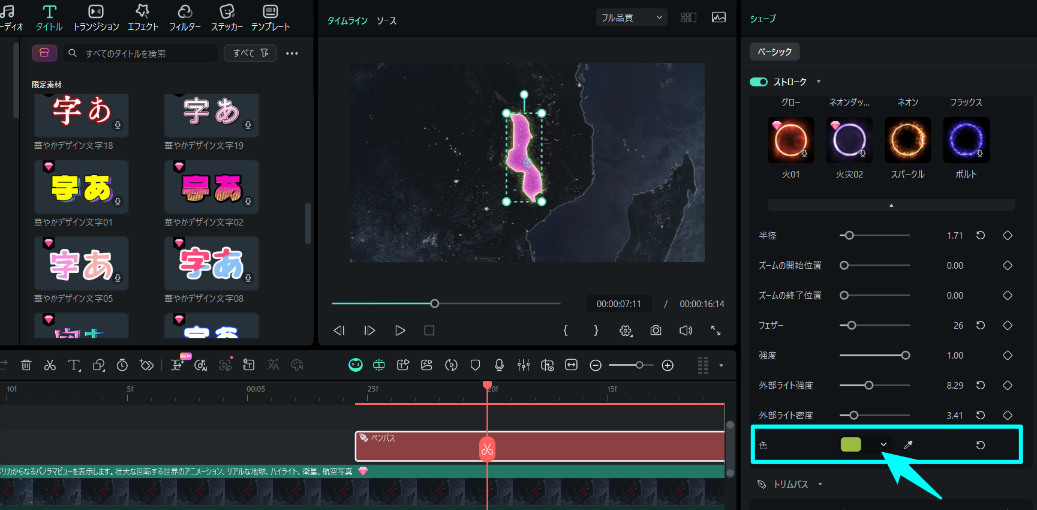Viewport: 1037px width, 510px height.
Task: Select the スパークル stroke preset
Action: pyautogui.click(x=908, y=140)
